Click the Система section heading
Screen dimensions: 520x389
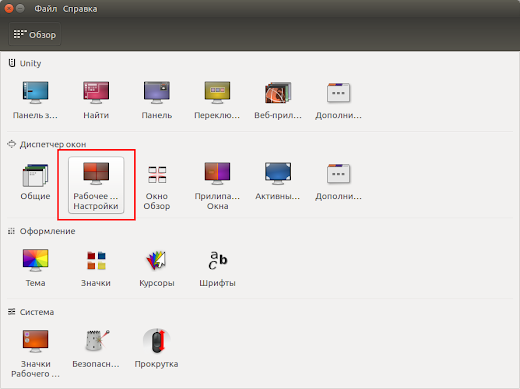[x=37, y=312]
